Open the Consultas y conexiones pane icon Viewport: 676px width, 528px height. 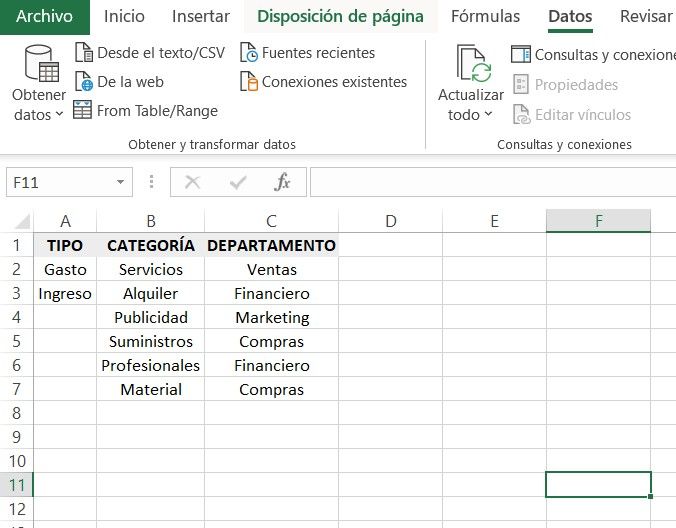click(521, 54)
